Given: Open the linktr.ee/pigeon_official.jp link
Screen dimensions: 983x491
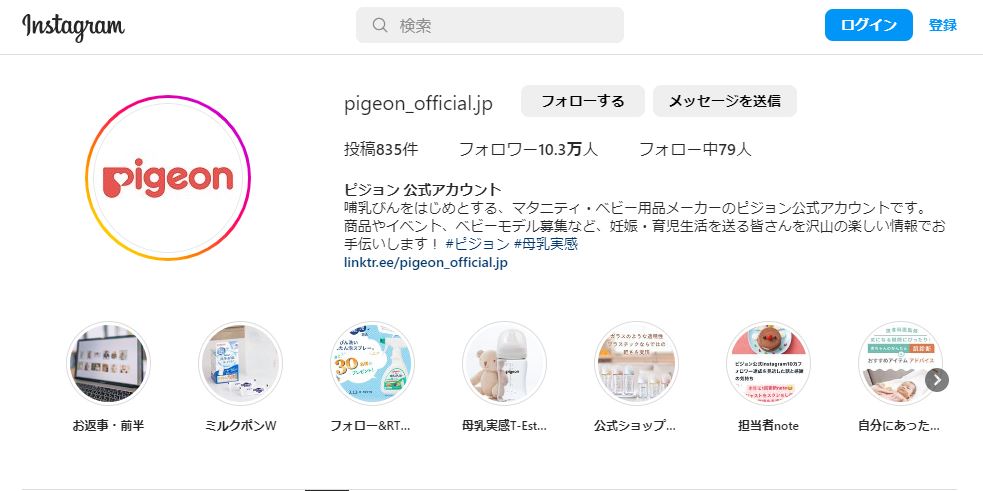Looking at the screenshot, I should (x=426, y=262).
